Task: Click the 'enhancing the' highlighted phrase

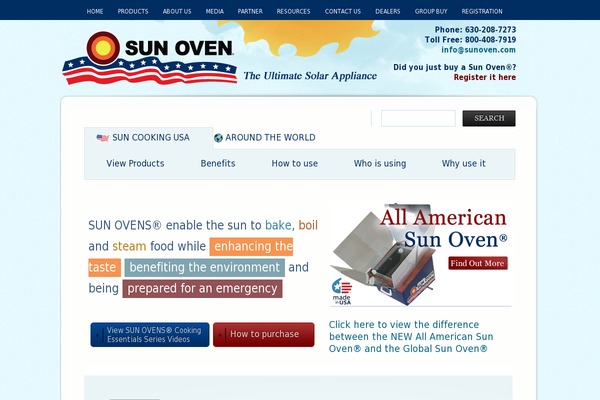Action: point(251,247)
